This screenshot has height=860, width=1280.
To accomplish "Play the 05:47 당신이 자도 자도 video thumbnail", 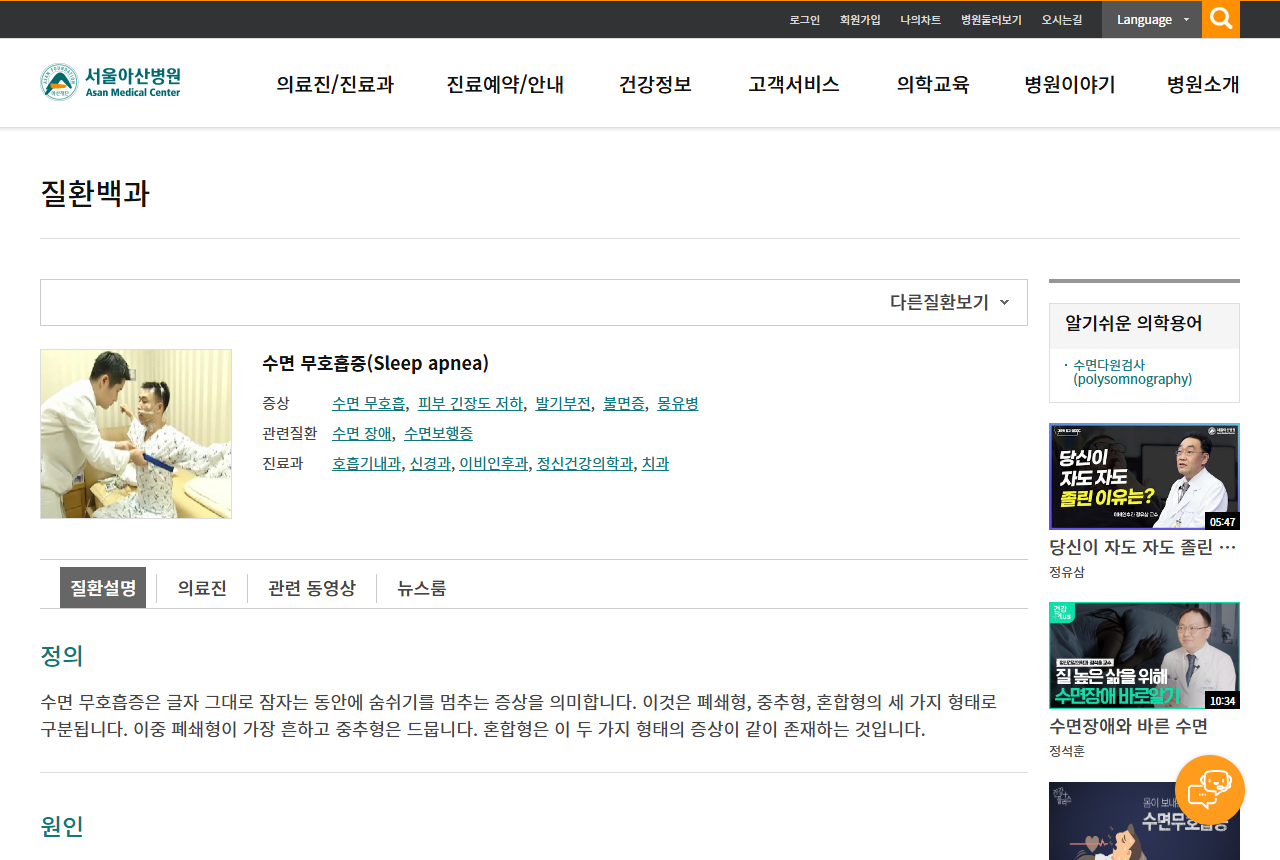I will (1144, 476).
